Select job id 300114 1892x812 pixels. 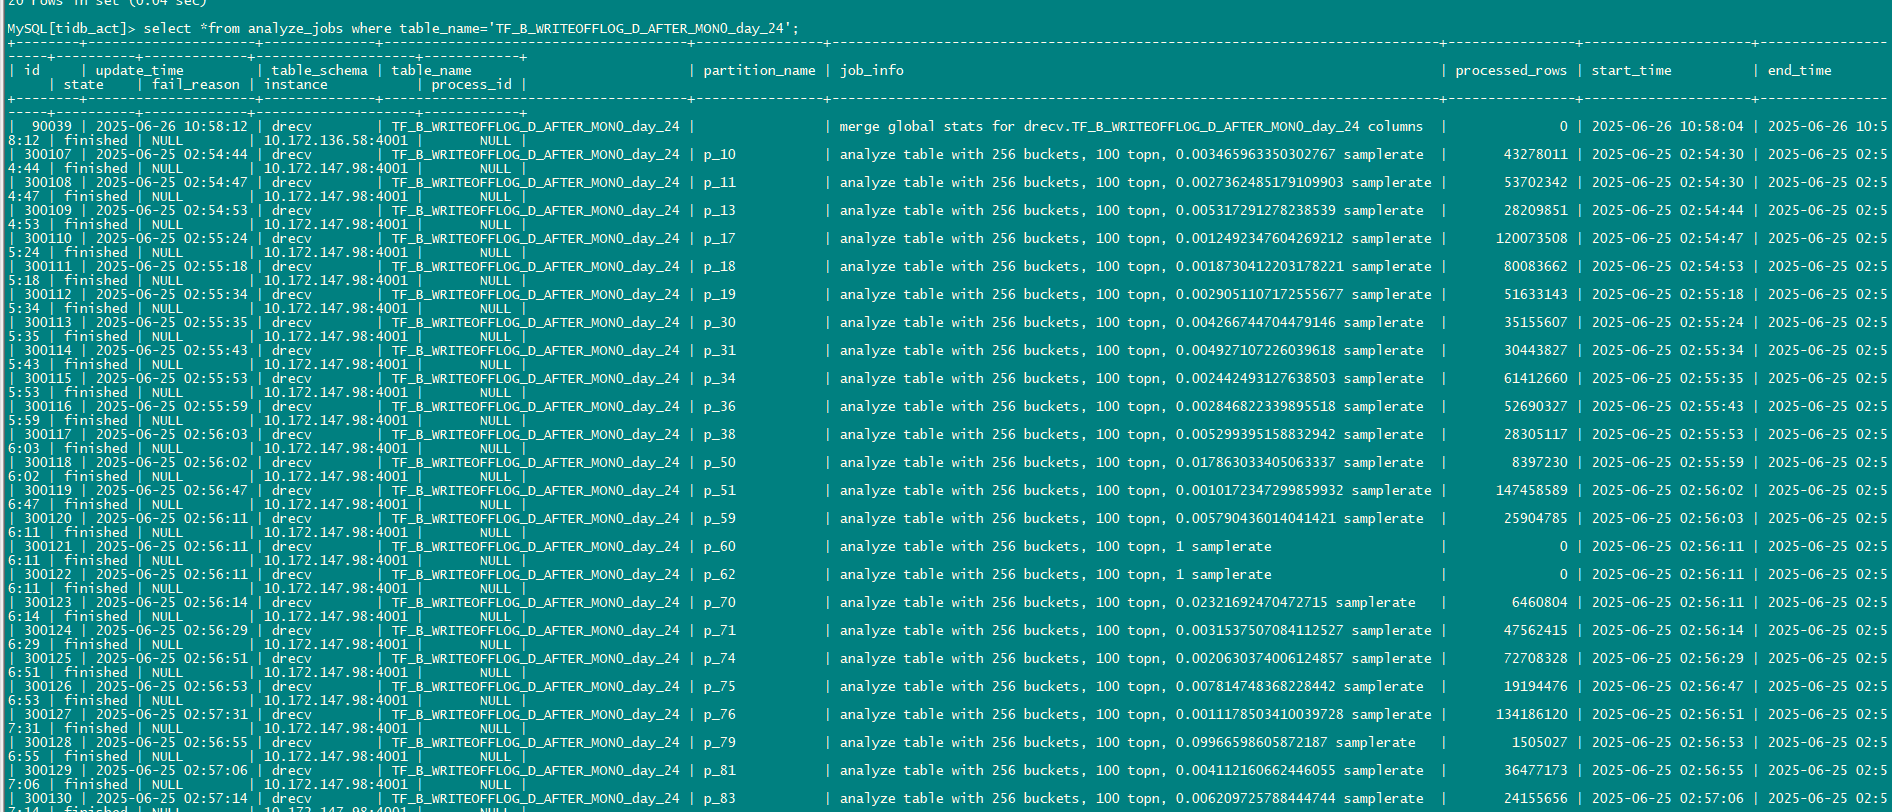pyautogui.click(x=48, y=350)
